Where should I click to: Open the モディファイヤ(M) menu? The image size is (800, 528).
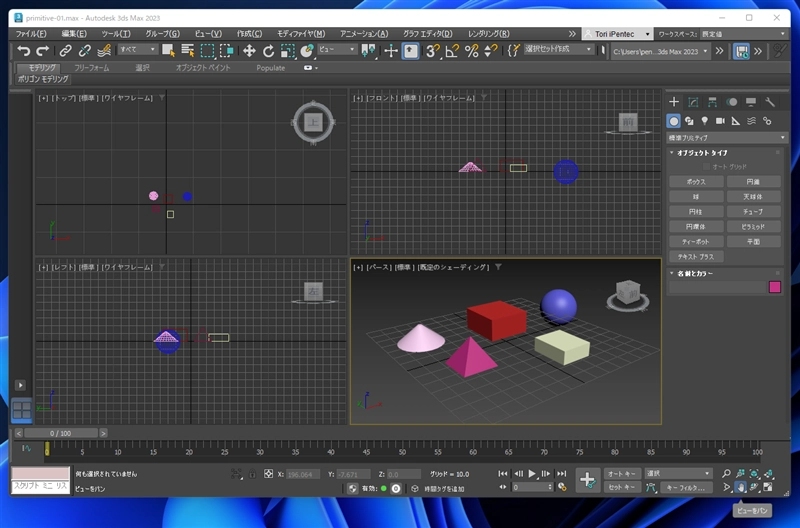tap(301, 34)
